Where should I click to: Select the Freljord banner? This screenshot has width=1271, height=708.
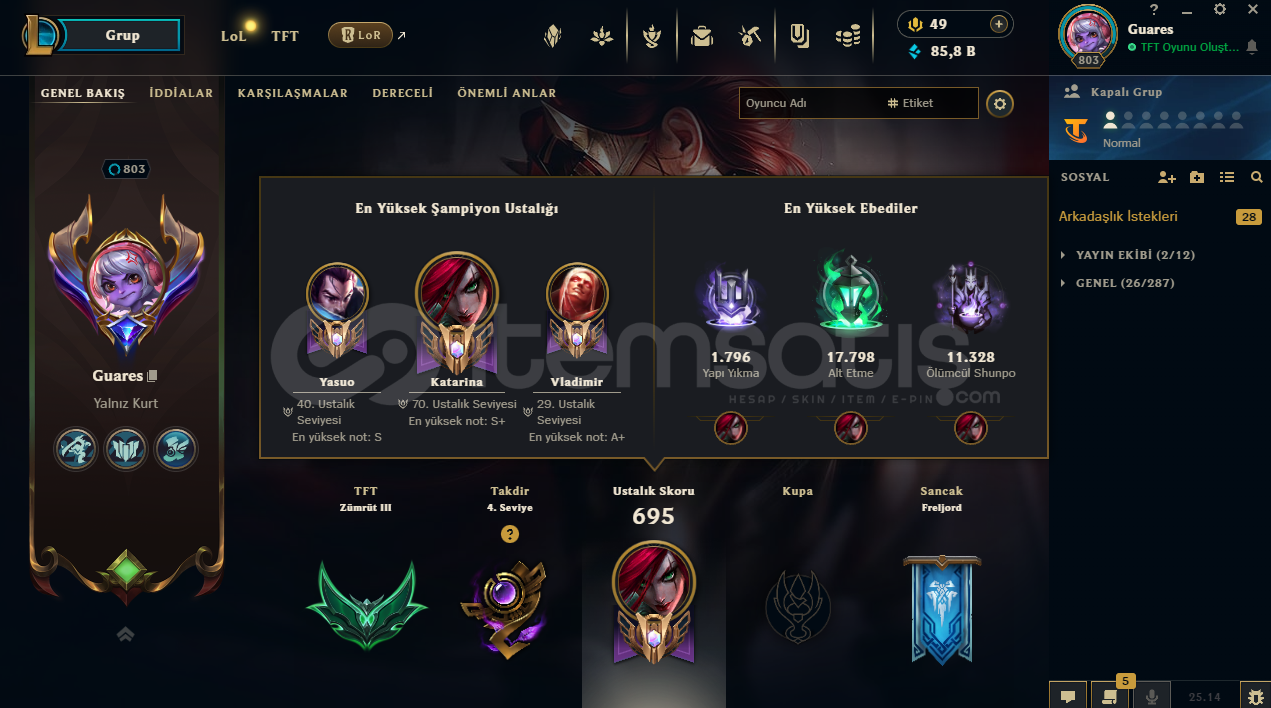pyautogui.click(x=941, y=609)
